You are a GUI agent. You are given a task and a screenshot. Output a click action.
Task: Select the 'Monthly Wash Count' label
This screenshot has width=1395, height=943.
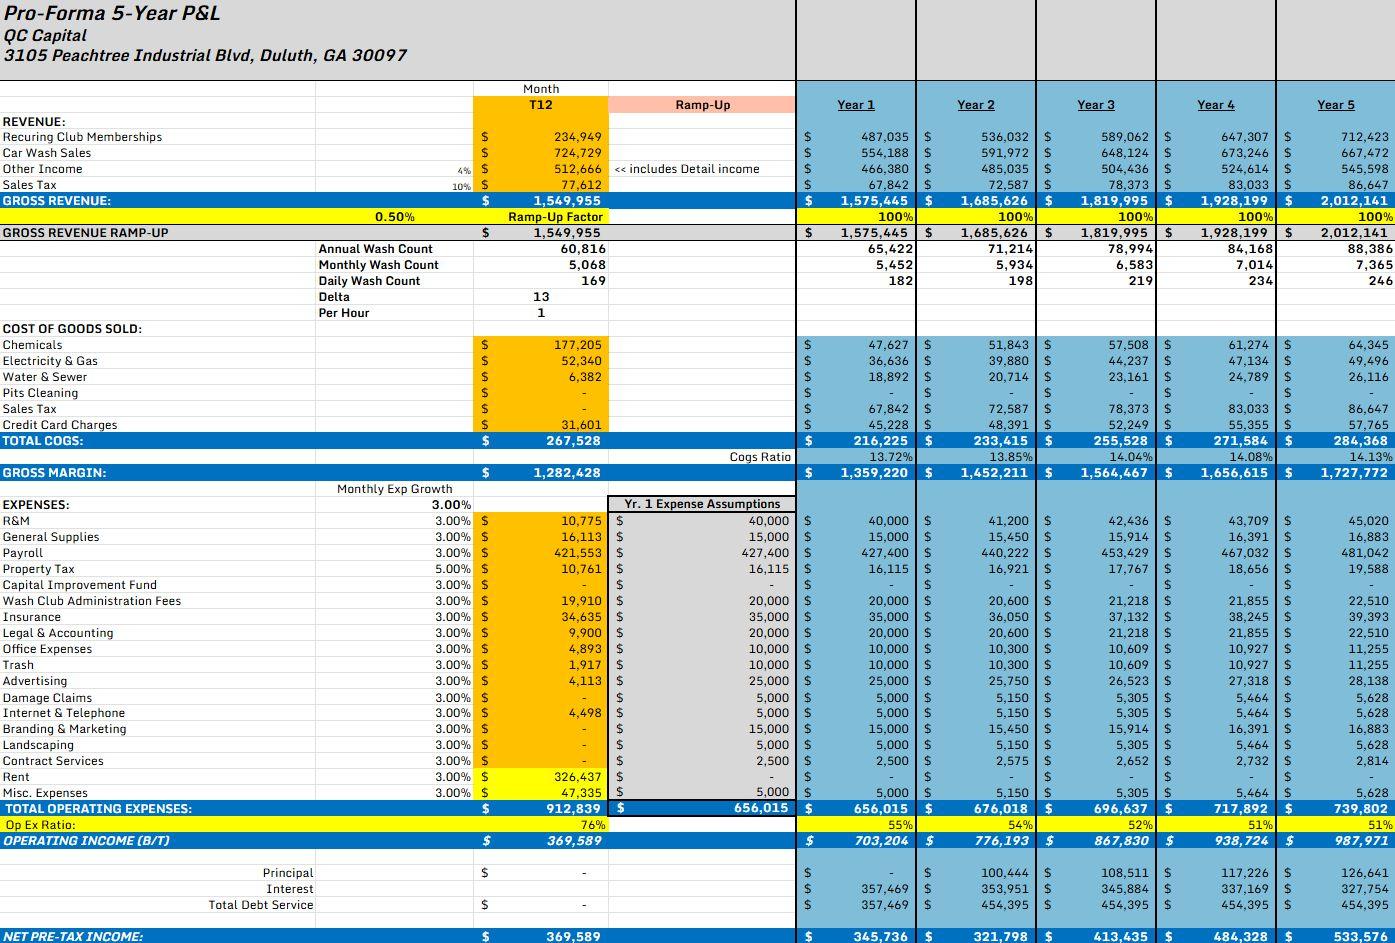pos(379,265)
